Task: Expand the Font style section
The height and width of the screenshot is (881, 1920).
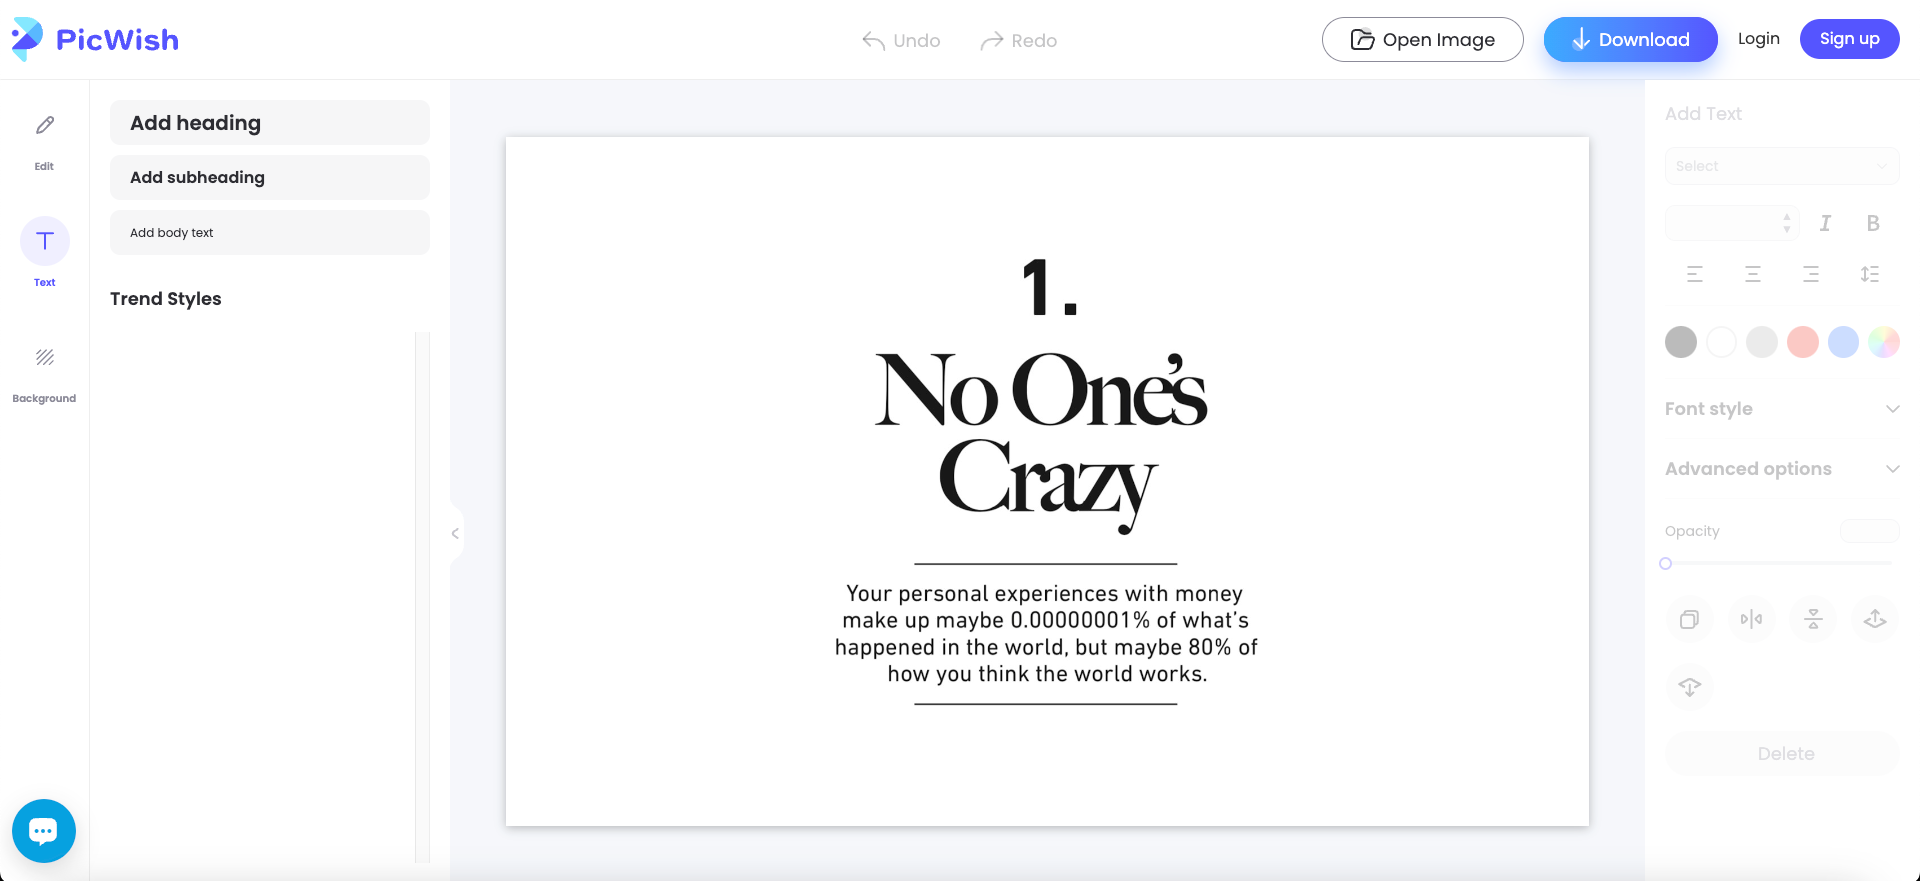Action: click(x=1782, y=409)
